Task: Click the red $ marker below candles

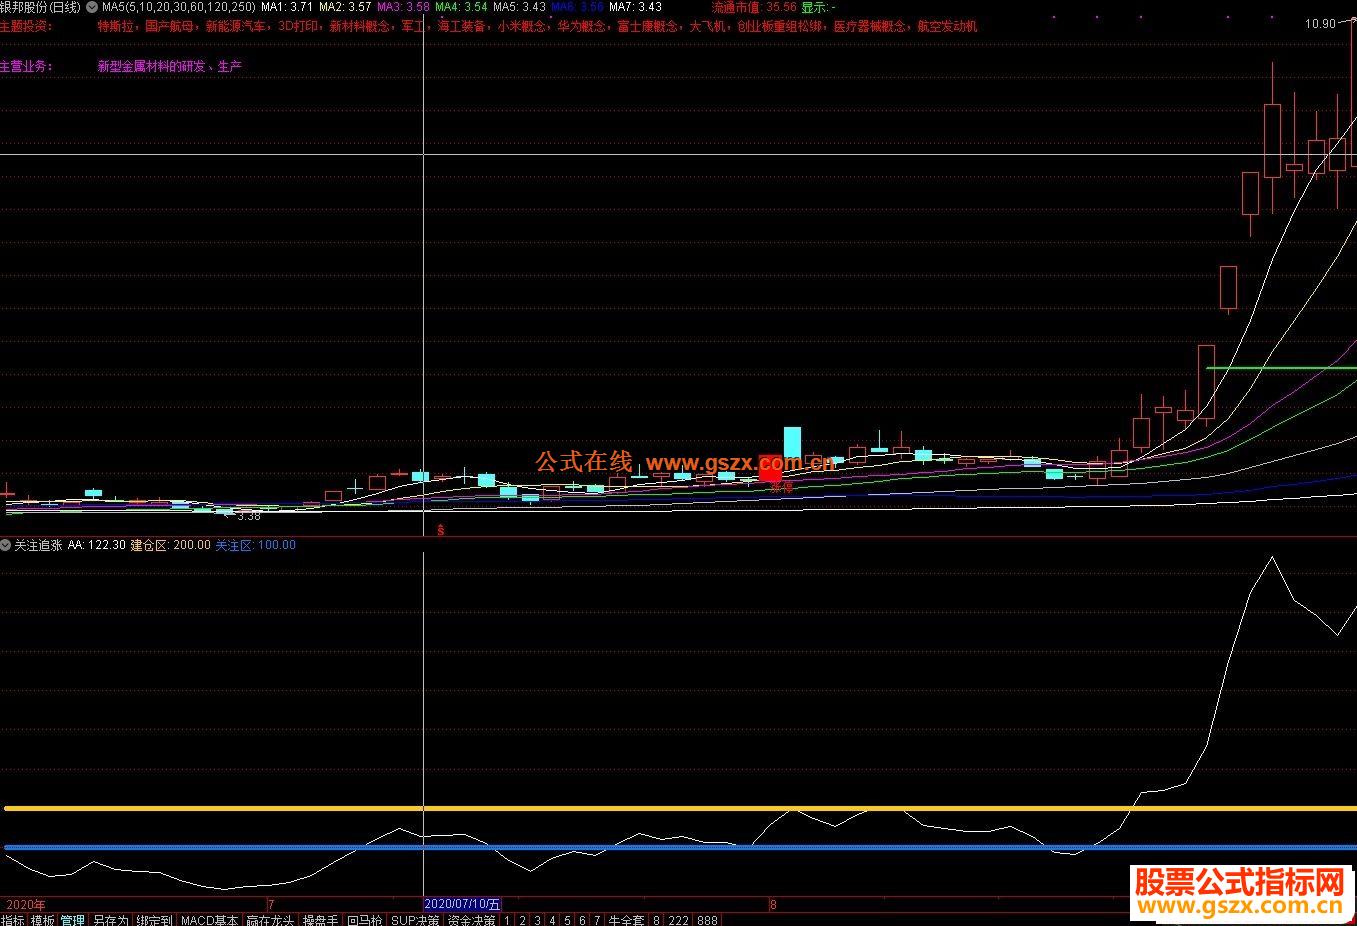Action: 441,531
